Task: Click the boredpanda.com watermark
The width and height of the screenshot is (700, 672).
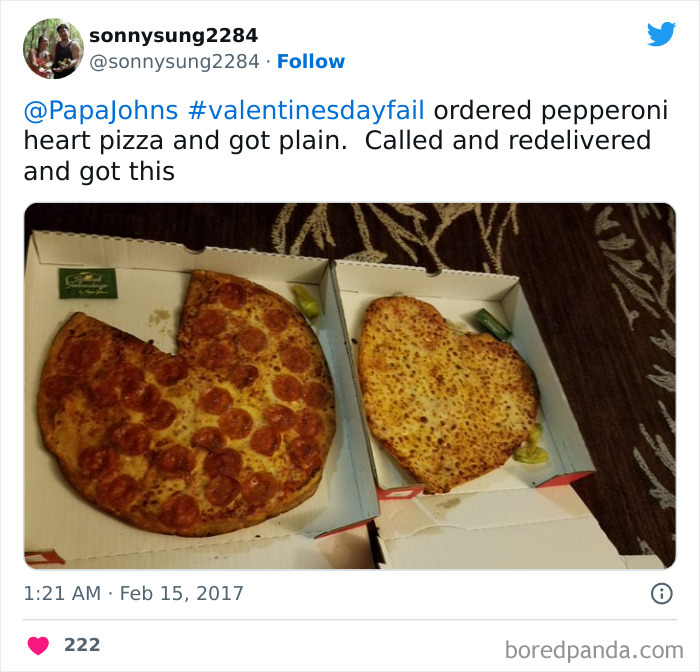Action: [594, 650]
